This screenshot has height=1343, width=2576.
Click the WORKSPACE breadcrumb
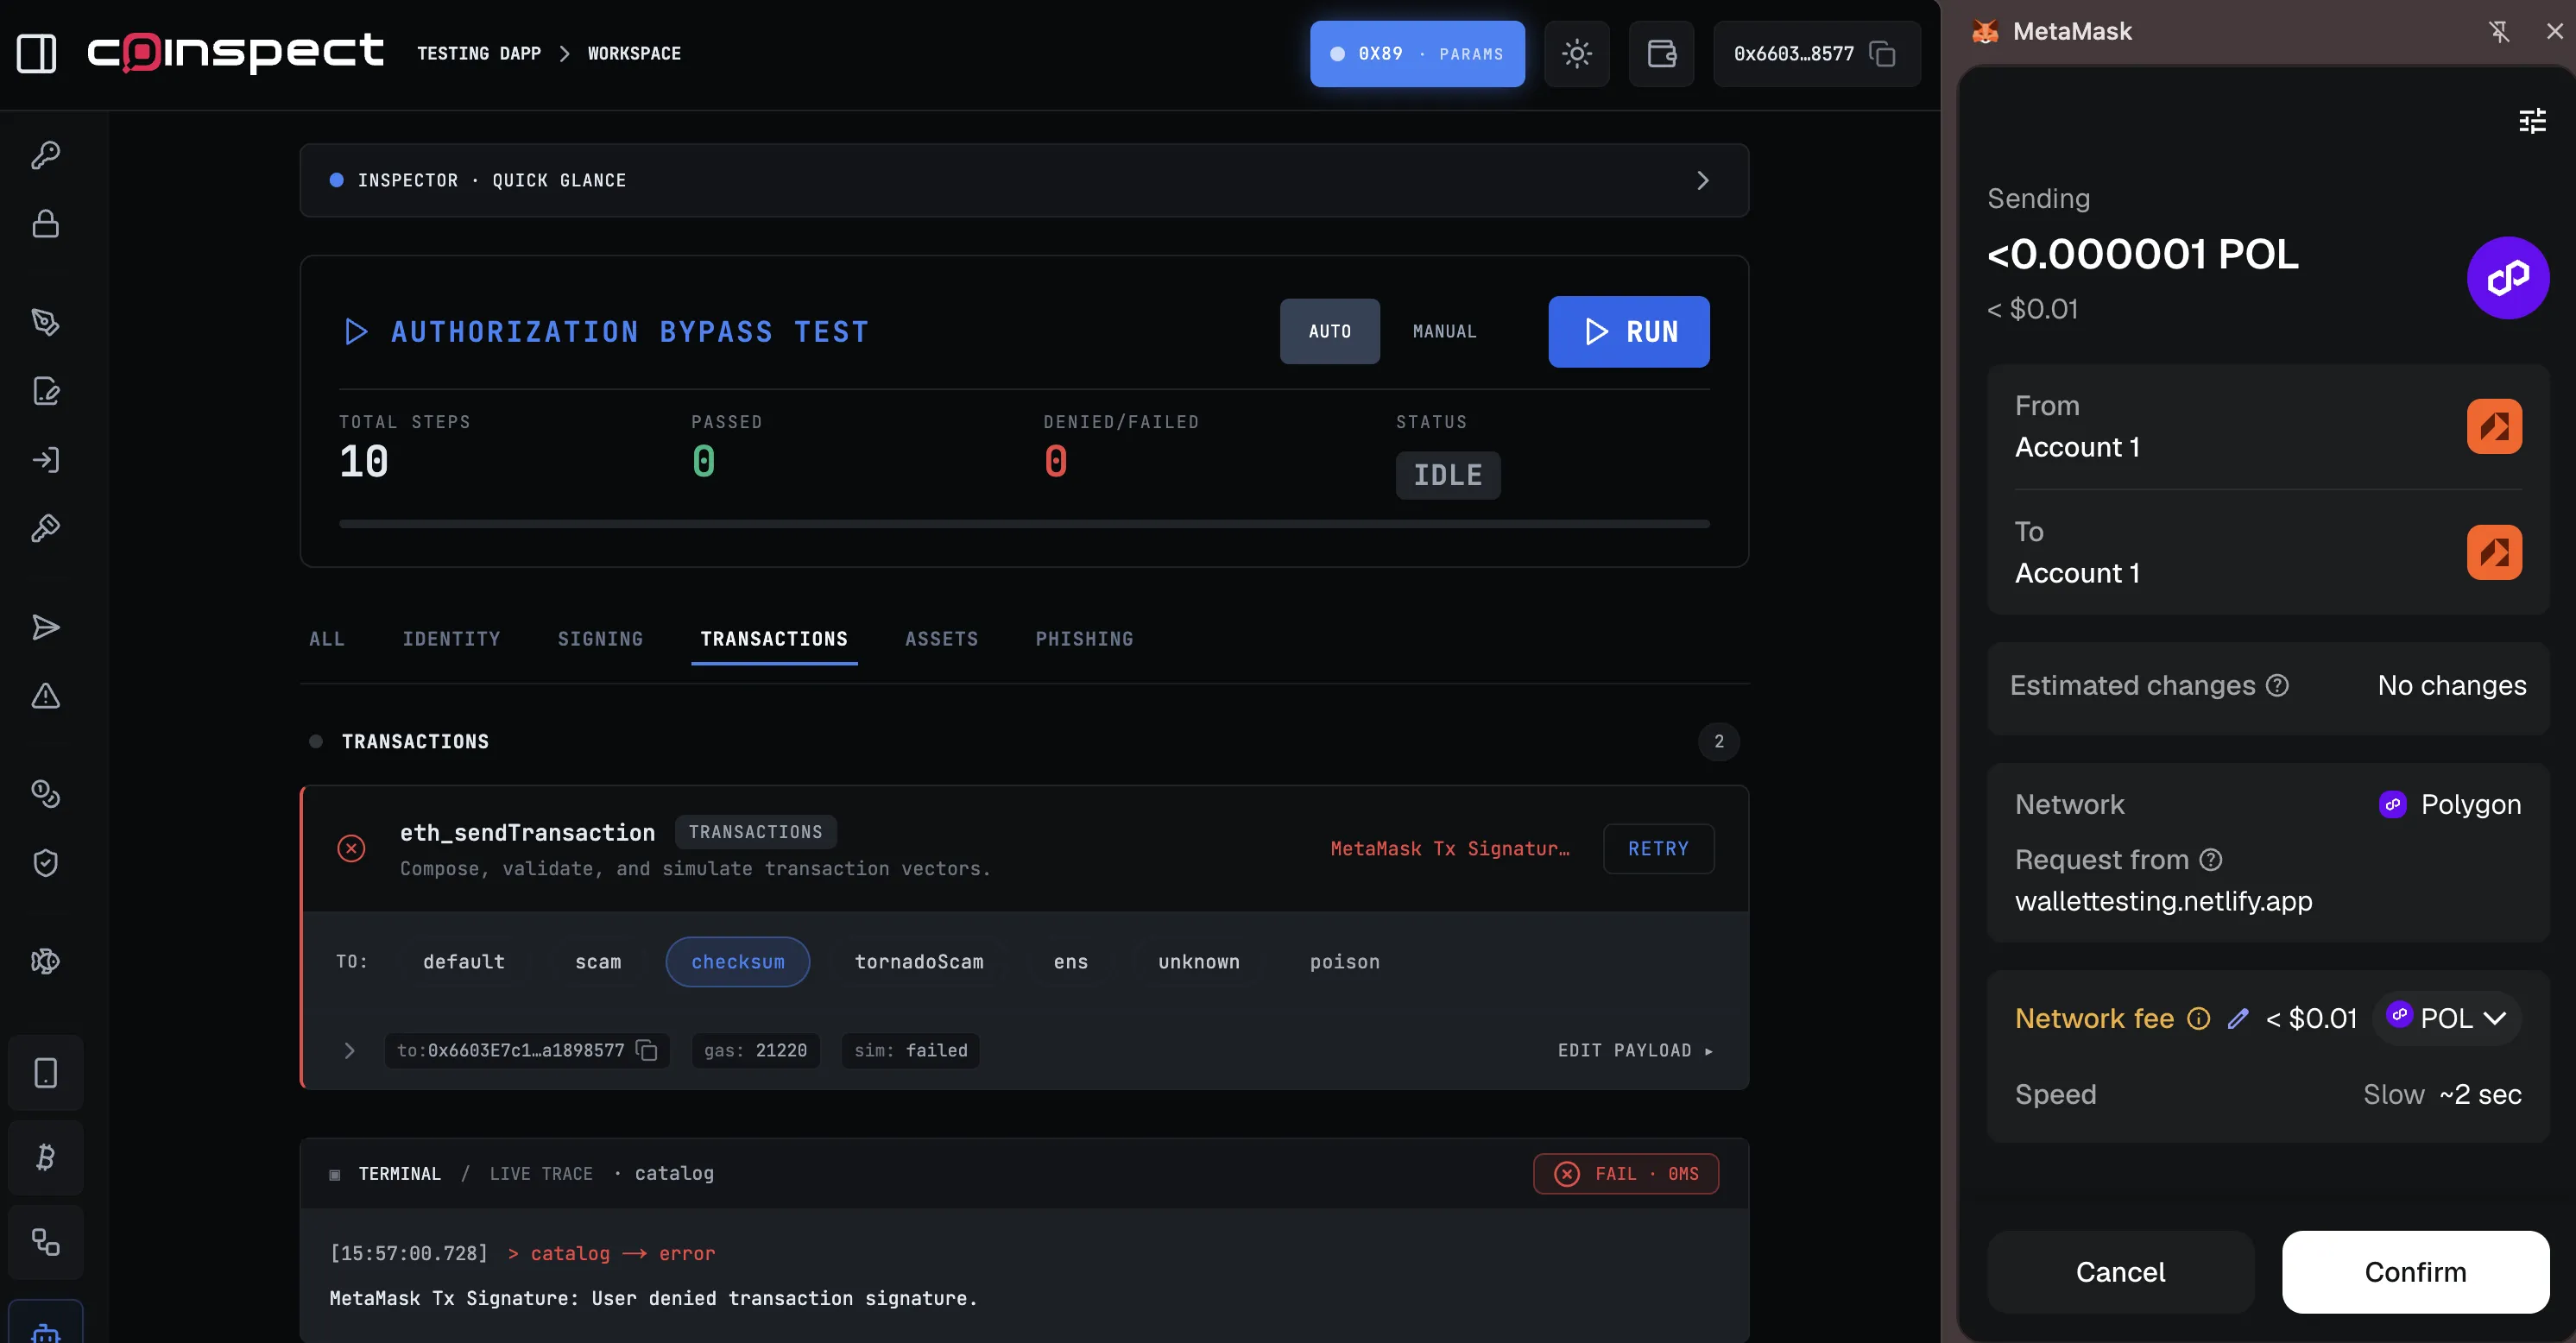click(634, 53)
